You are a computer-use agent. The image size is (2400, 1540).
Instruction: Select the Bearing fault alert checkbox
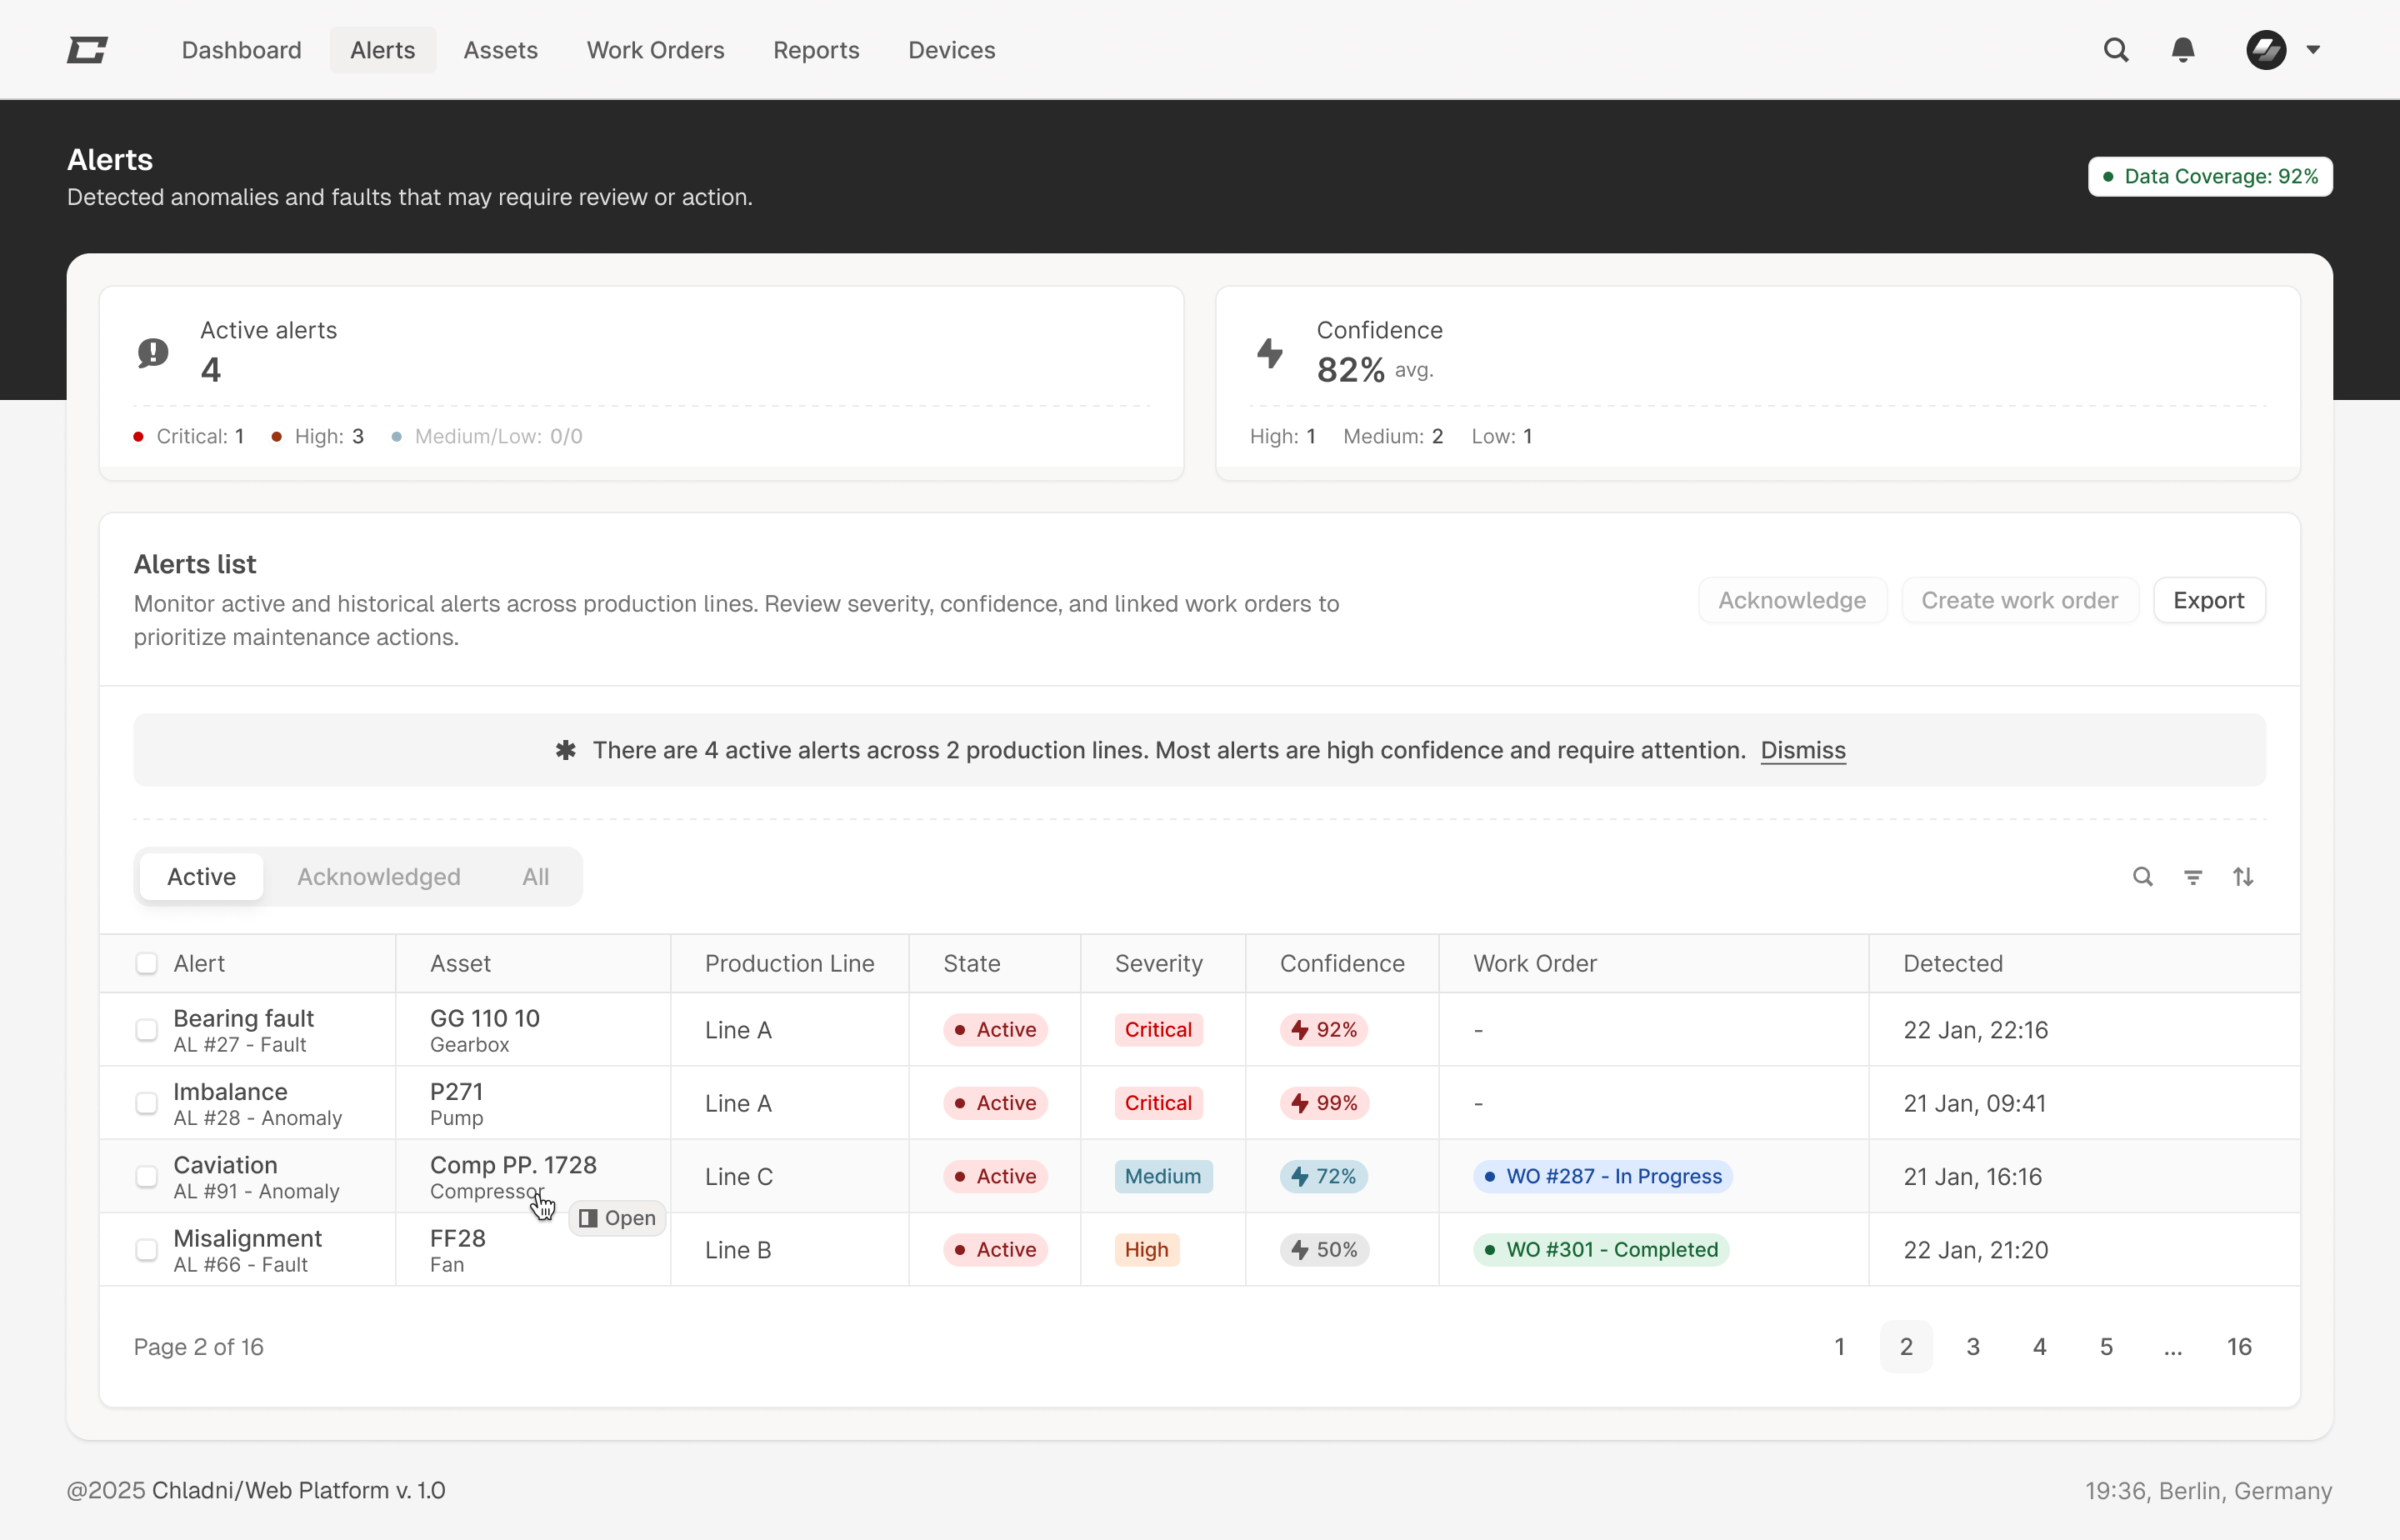pyautogui.click(x=147, y=1030)
